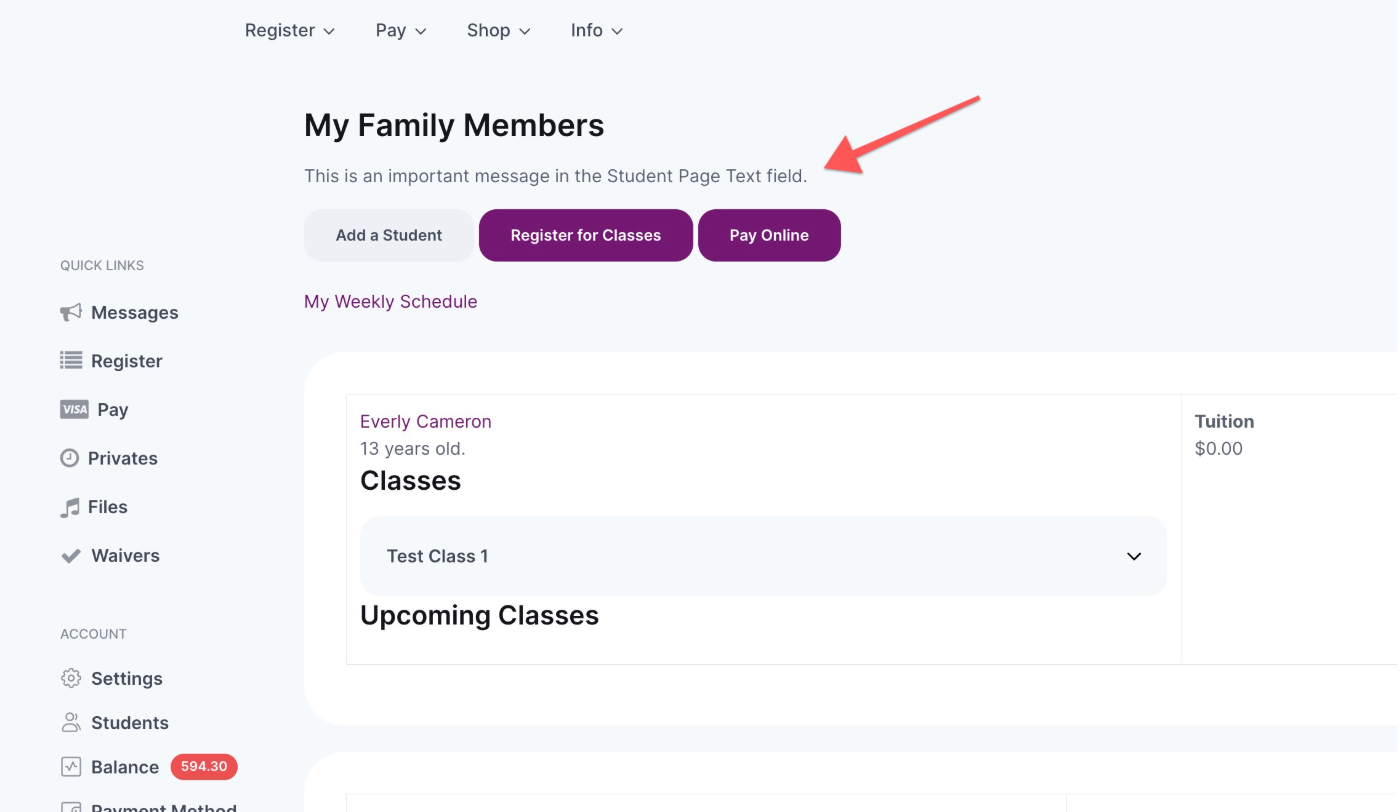Open the Pay dropdown in top navigation

[x=401, y=31]
